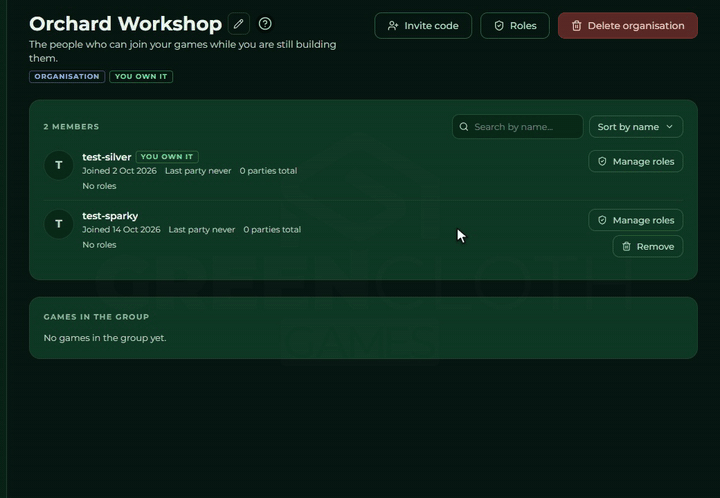The image size is (720, 498).
Task: Click the 2 MEMBERS heading
Action: tap(71, 127)
